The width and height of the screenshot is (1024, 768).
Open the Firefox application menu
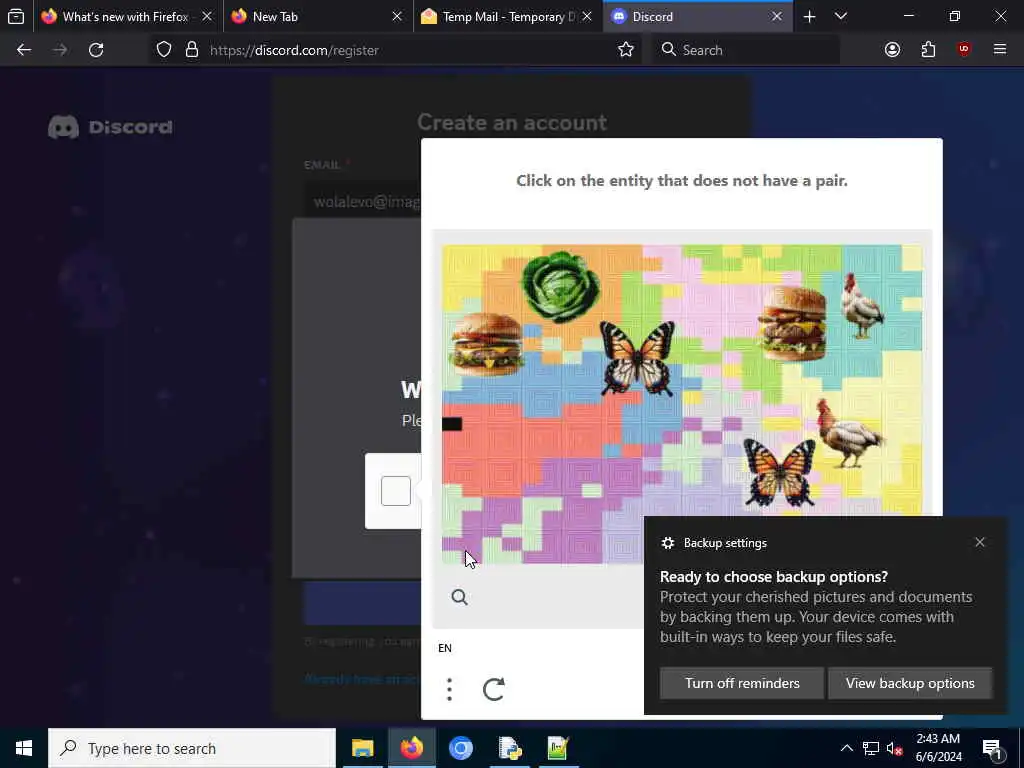pos(1000,50)
